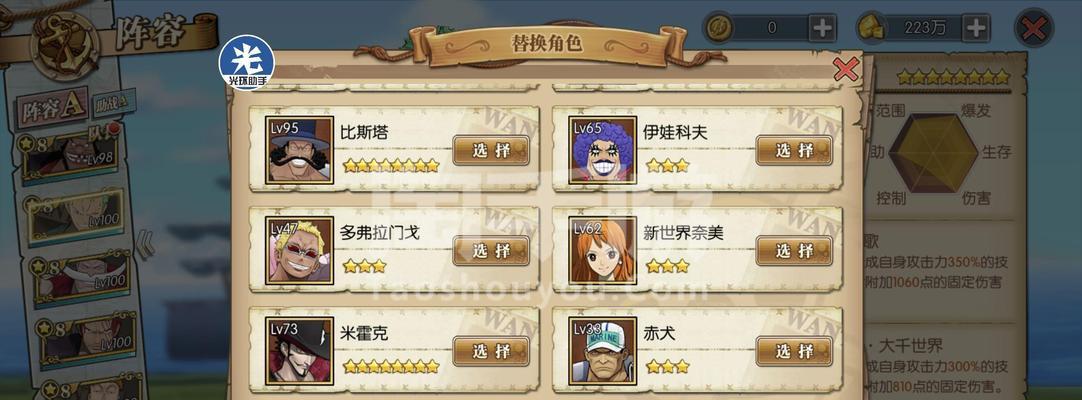Switch to the 阵容A tab
The height and width of the screenshot is (400, 1082).
(52, 109)
